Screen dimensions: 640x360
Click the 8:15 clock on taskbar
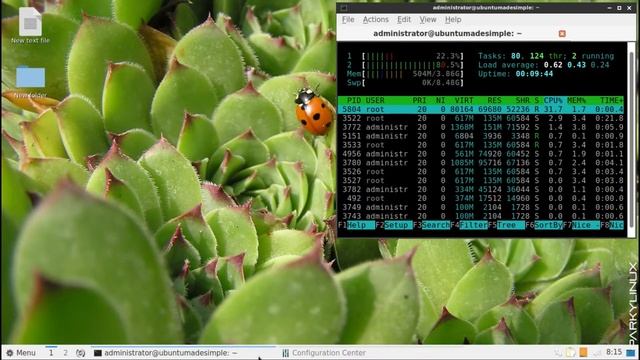[x=614, y=352]
